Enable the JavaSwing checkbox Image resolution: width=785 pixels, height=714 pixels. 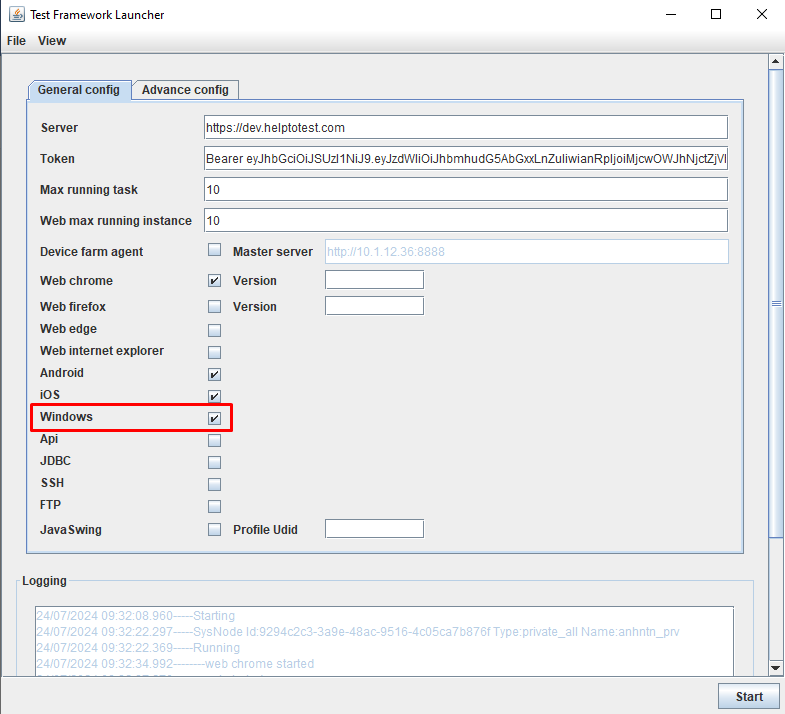[214, 529]
